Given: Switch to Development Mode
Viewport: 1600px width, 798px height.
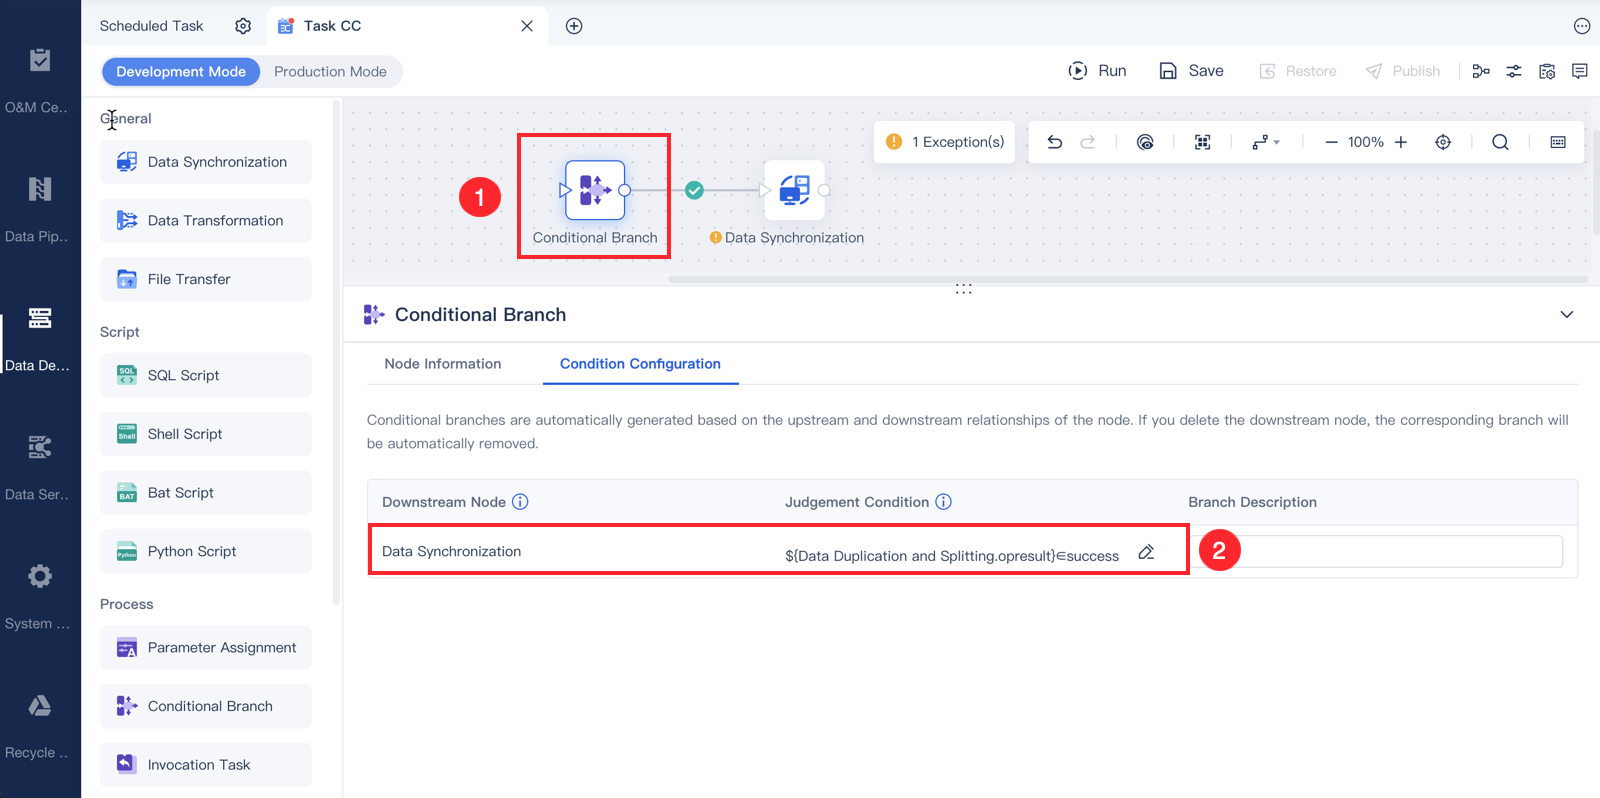Looking at the screenshot, I should pos(181,72).
